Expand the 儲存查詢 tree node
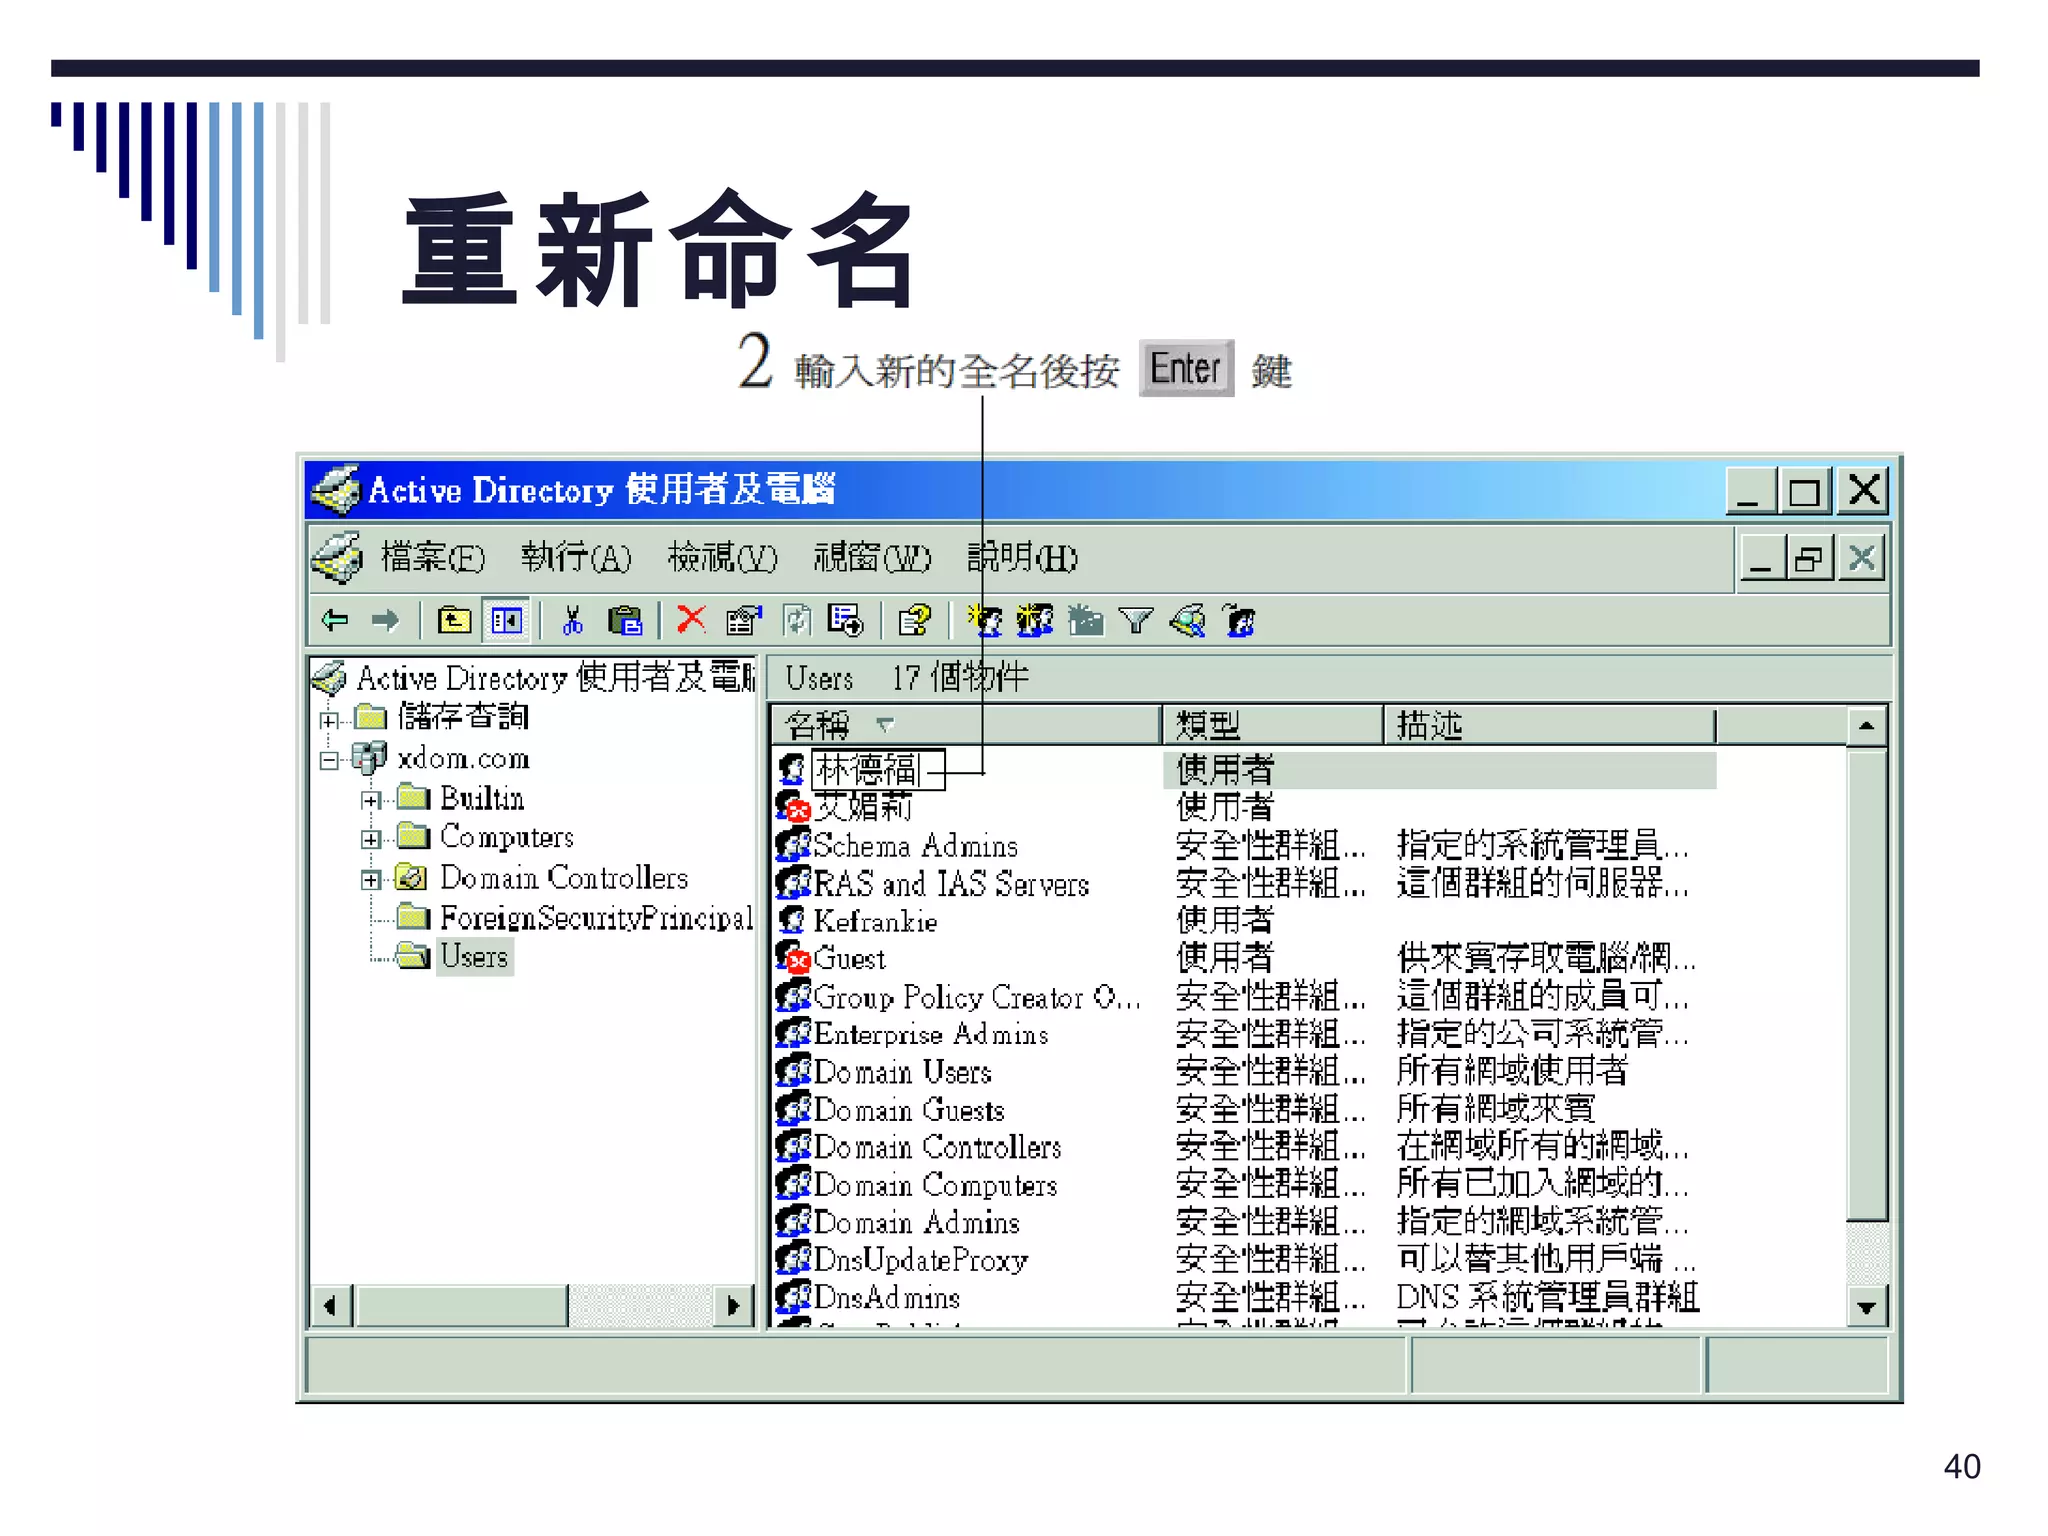 coord(330,719)
